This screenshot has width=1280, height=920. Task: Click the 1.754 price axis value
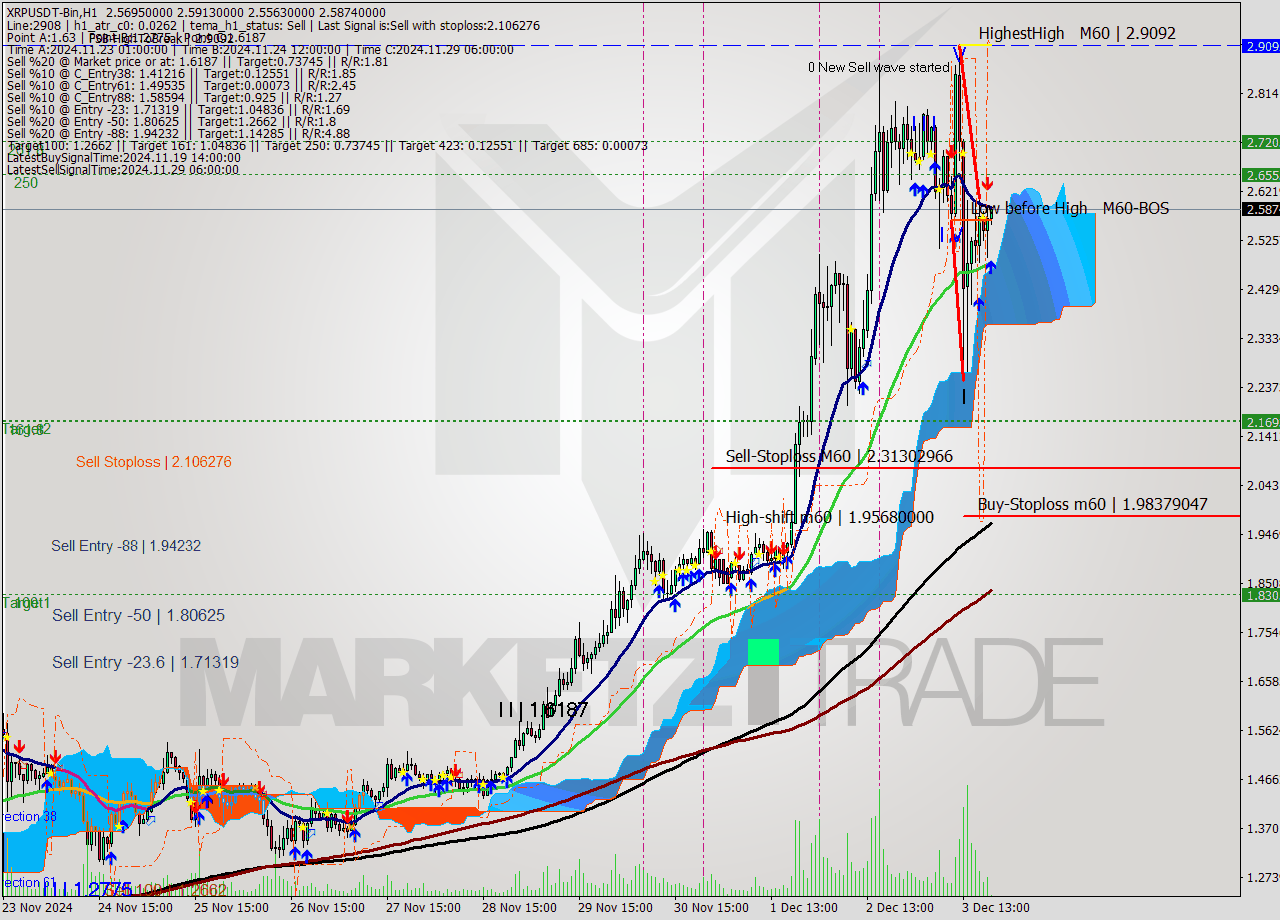[x=1262, y=633]
